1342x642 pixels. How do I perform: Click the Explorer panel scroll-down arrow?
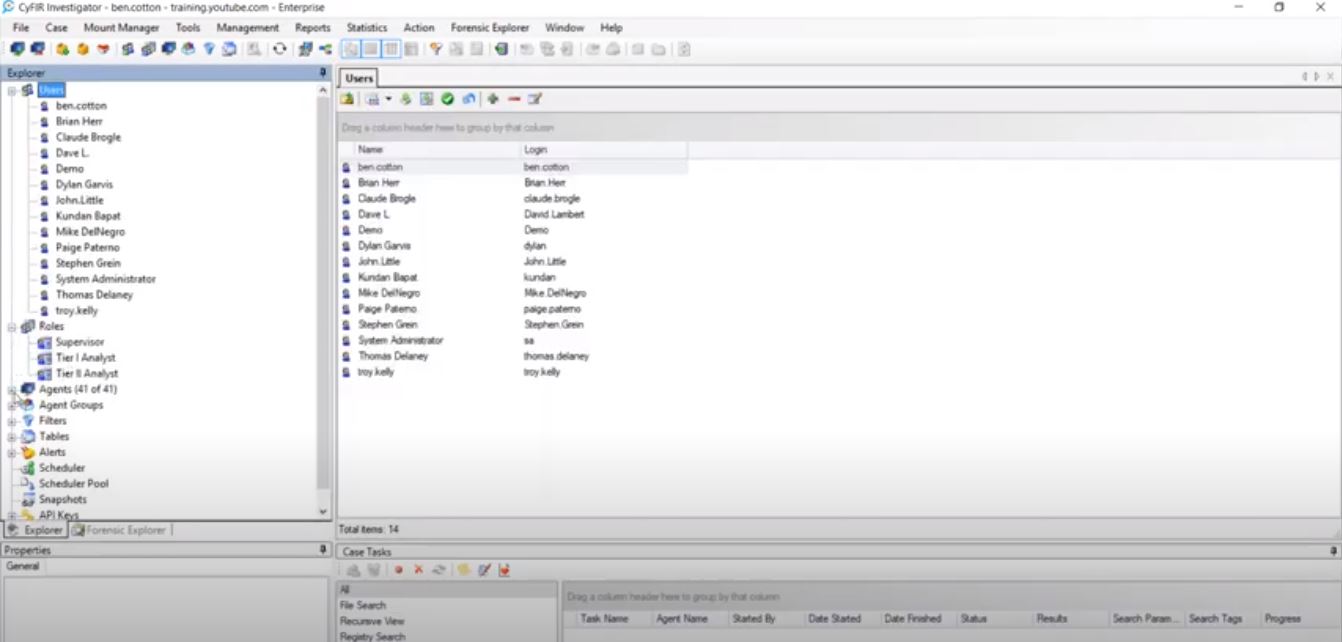pos(323,511)
